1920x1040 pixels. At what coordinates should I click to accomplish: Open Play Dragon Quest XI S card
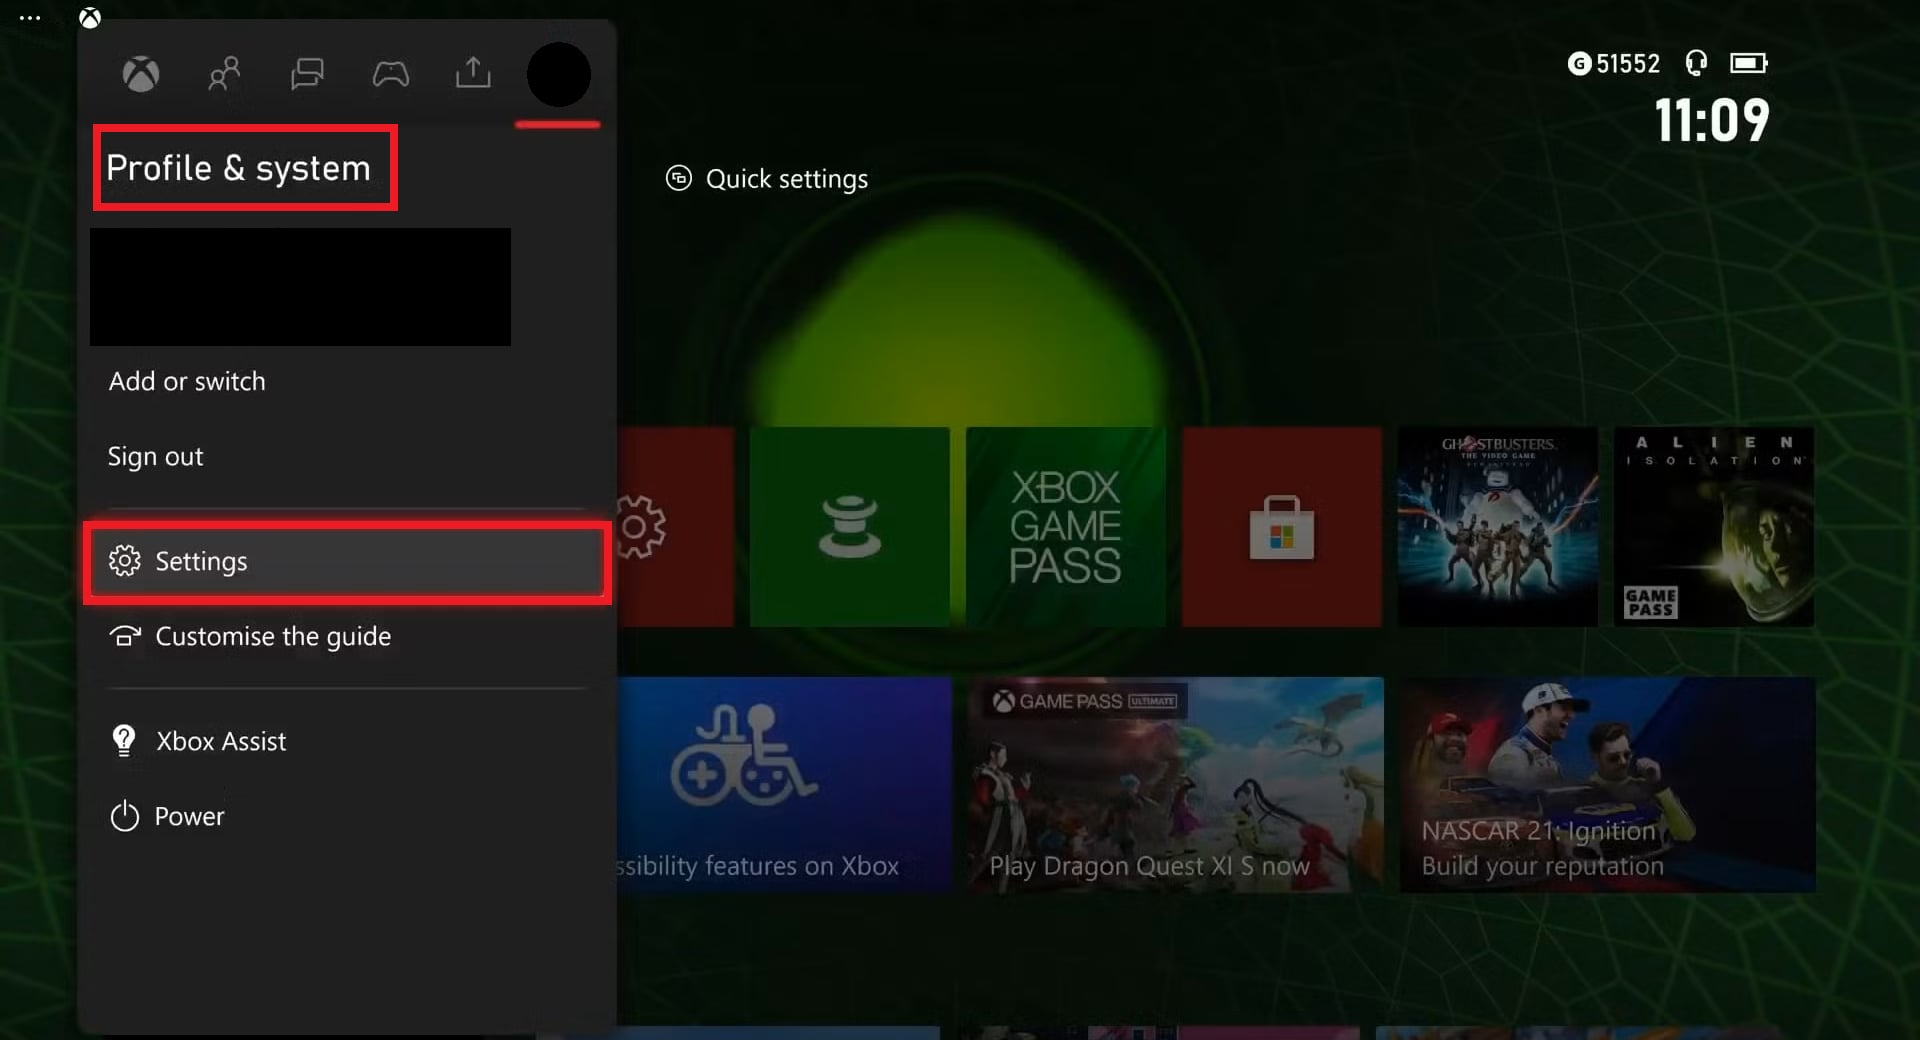click(1175, 785)
